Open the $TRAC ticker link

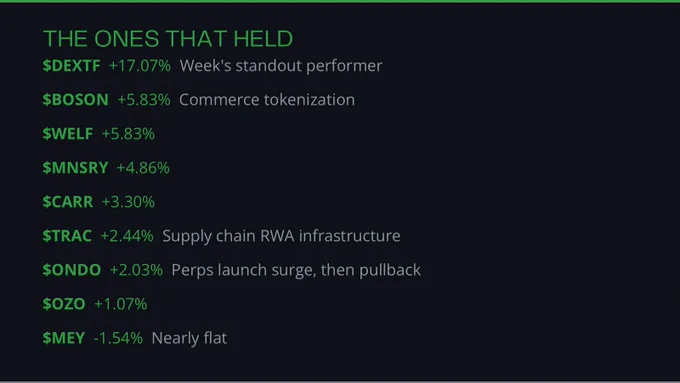tap(67, 236)
